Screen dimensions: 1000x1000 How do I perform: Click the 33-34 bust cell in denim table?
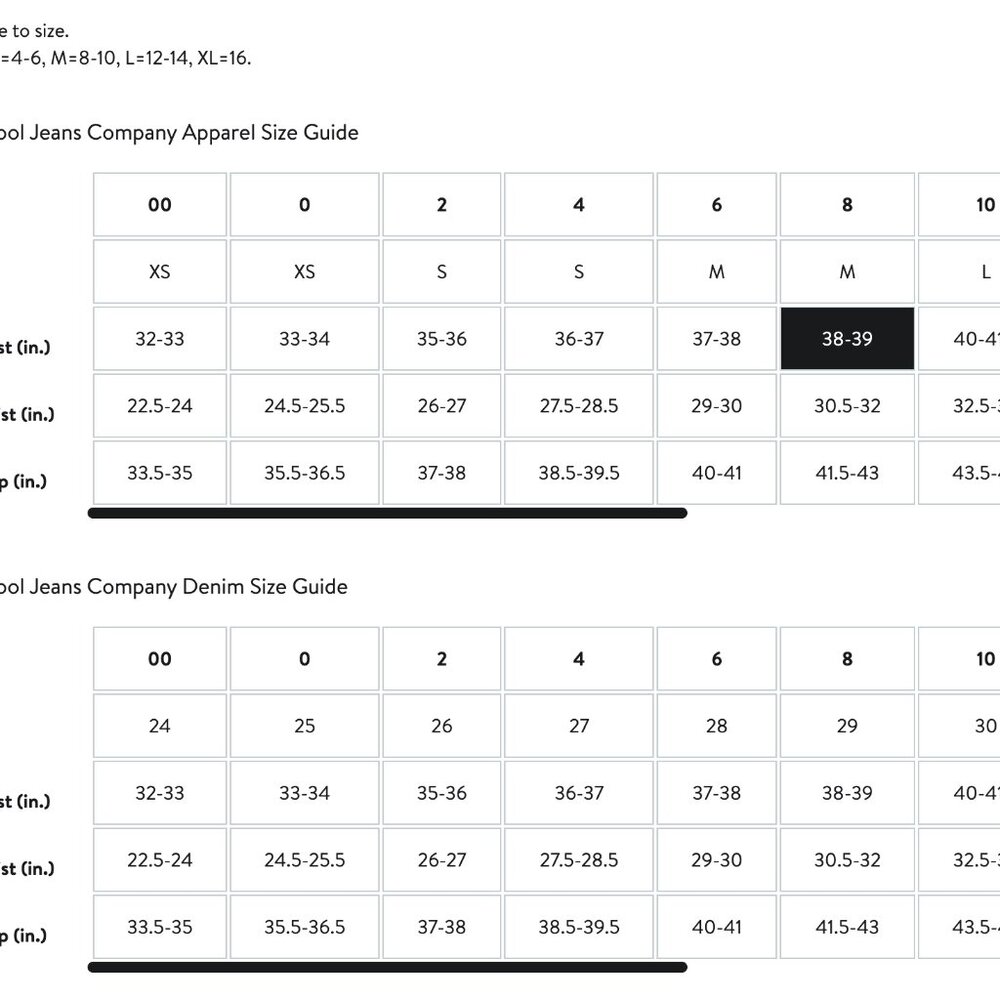coord(305,793)
